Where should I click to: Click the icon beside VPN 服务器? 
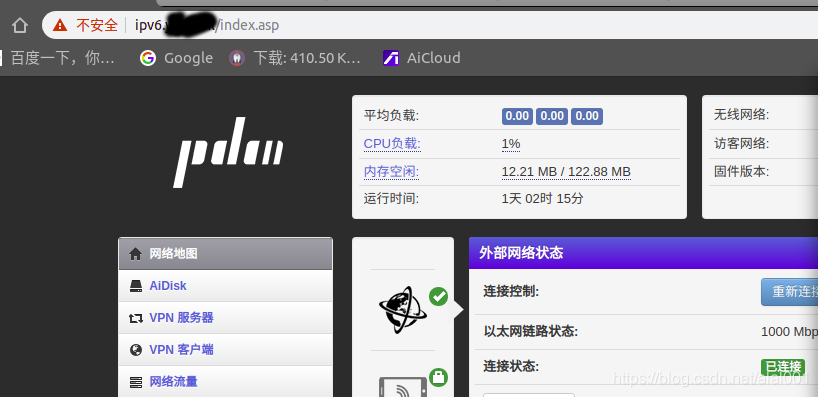pyautogui.click(x=136, y=318)
